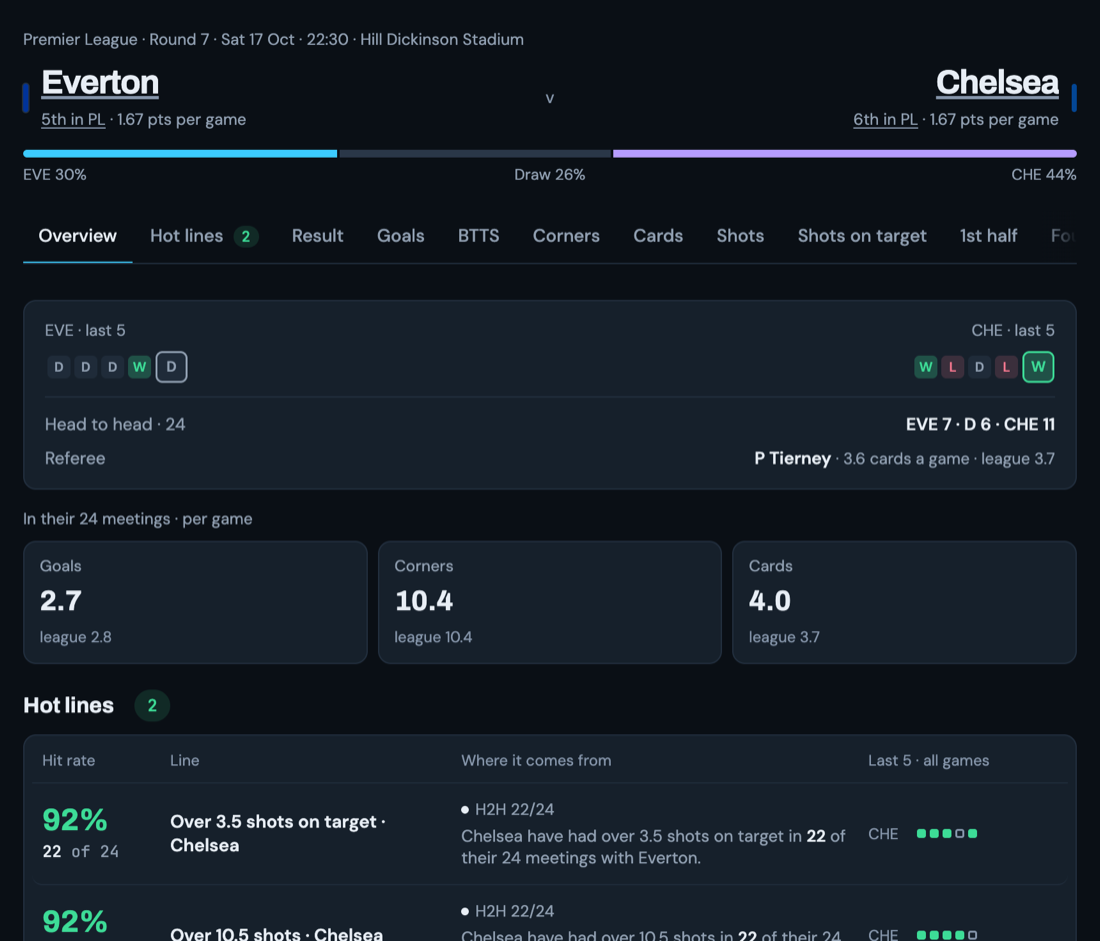Switch to the Hot lines tab
Screen dimensions: 1100x941
tap(204, 236)
